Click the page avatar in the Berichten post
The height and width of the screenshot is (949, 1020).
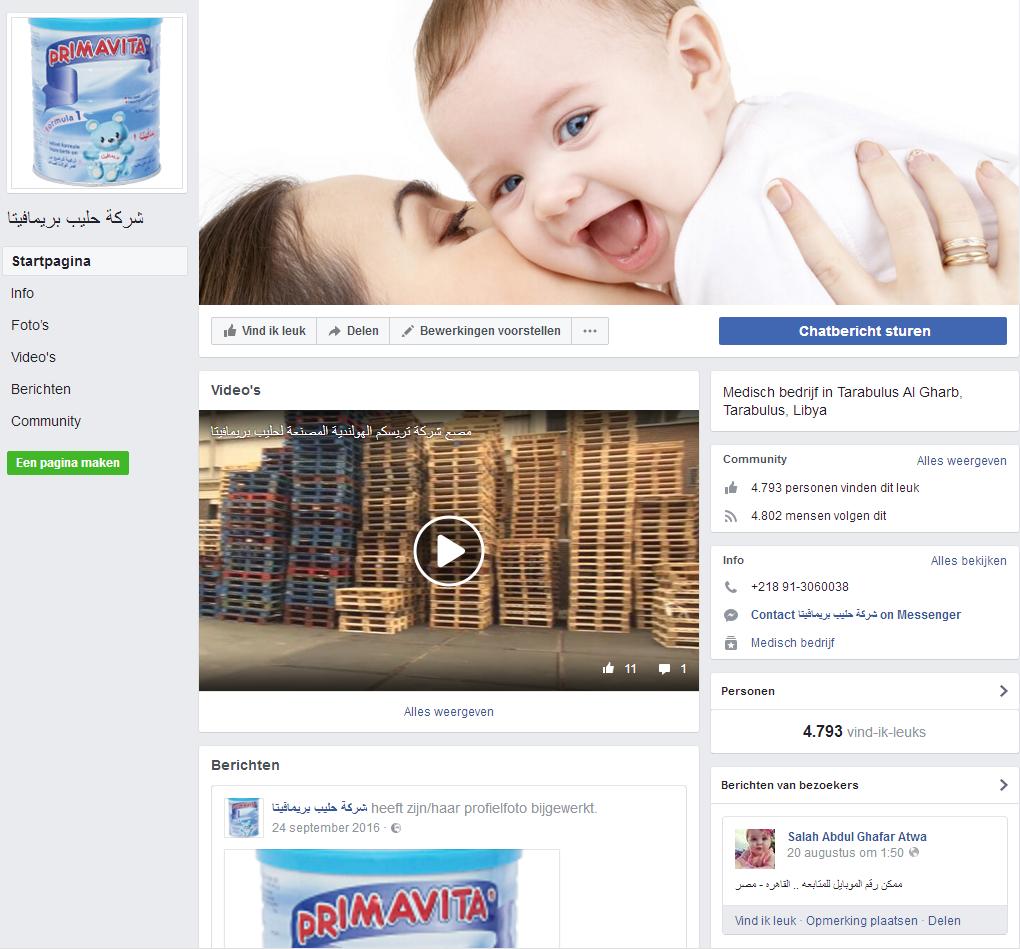tap(244, 818)
